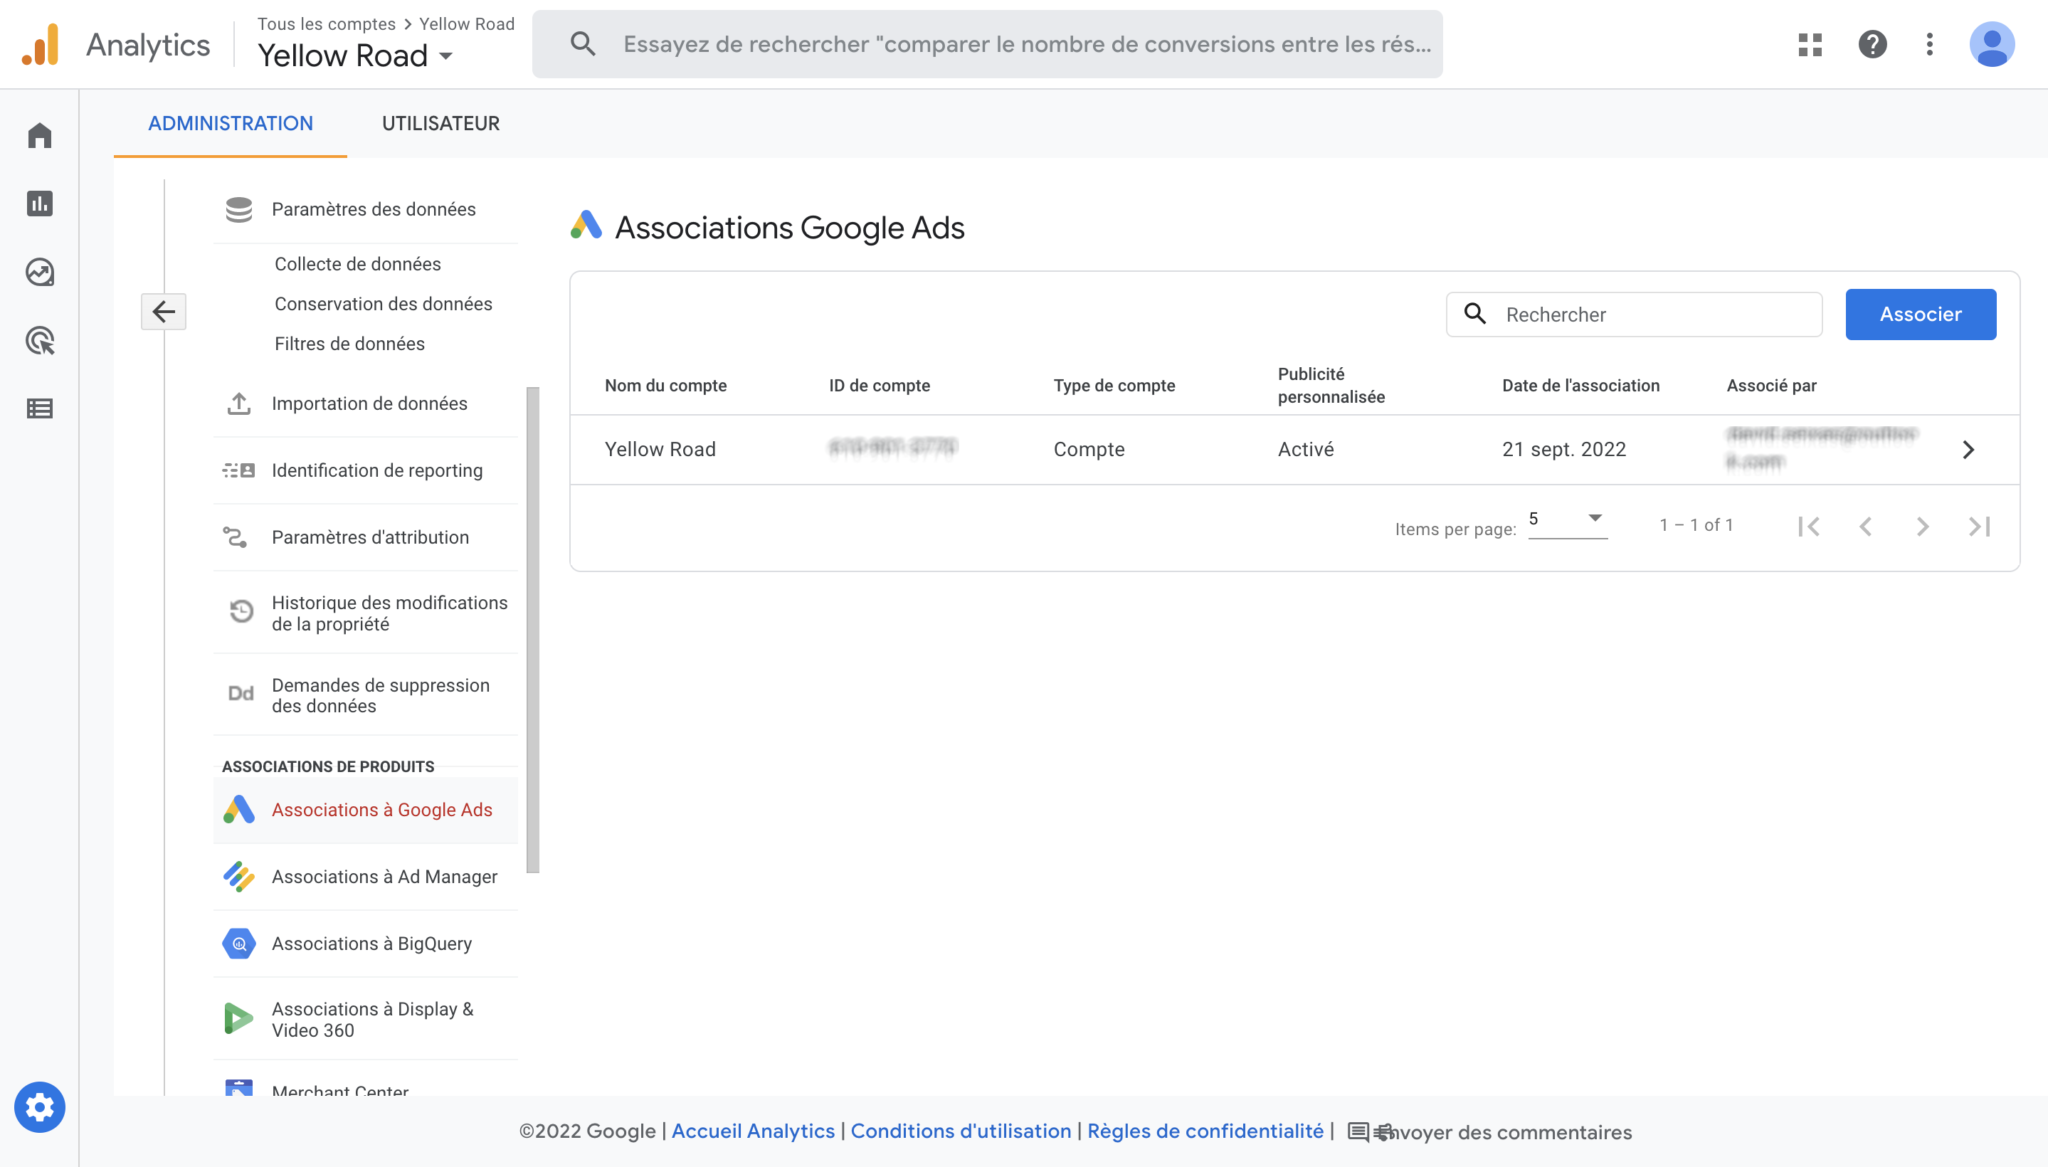The height and width of the screenshot is (1167, 2048).
Task: Click the Identification de reporting icon
Action: (x=239, y=470)
